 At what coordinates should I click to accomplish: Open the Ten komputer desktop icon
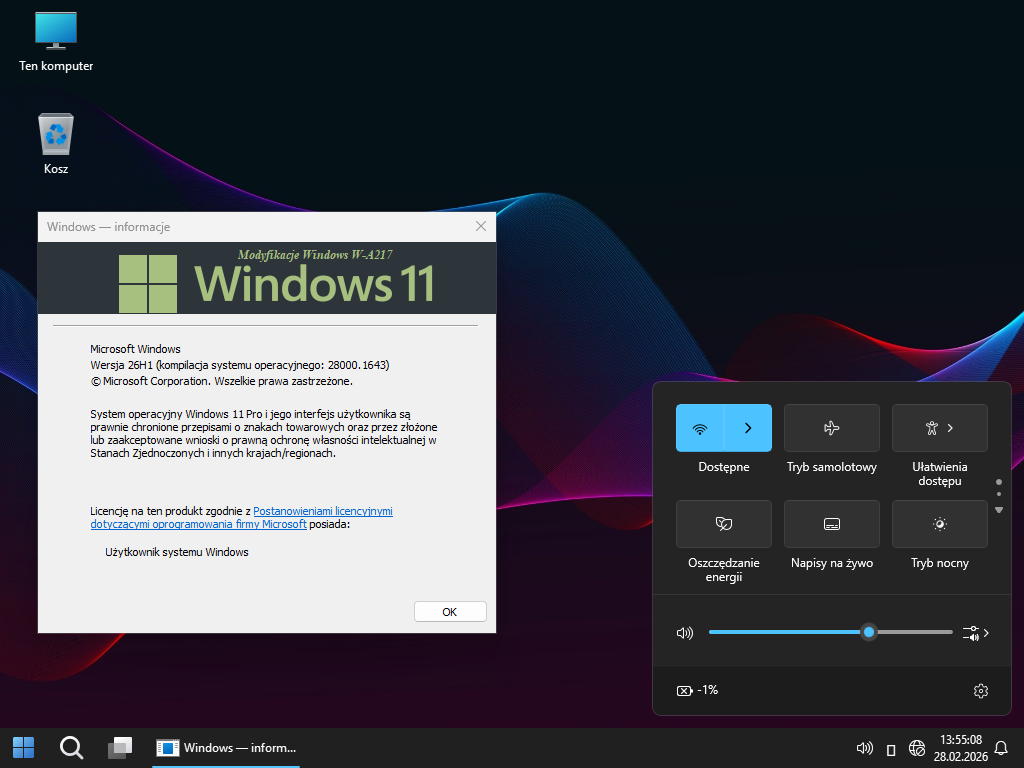[56, 40]
